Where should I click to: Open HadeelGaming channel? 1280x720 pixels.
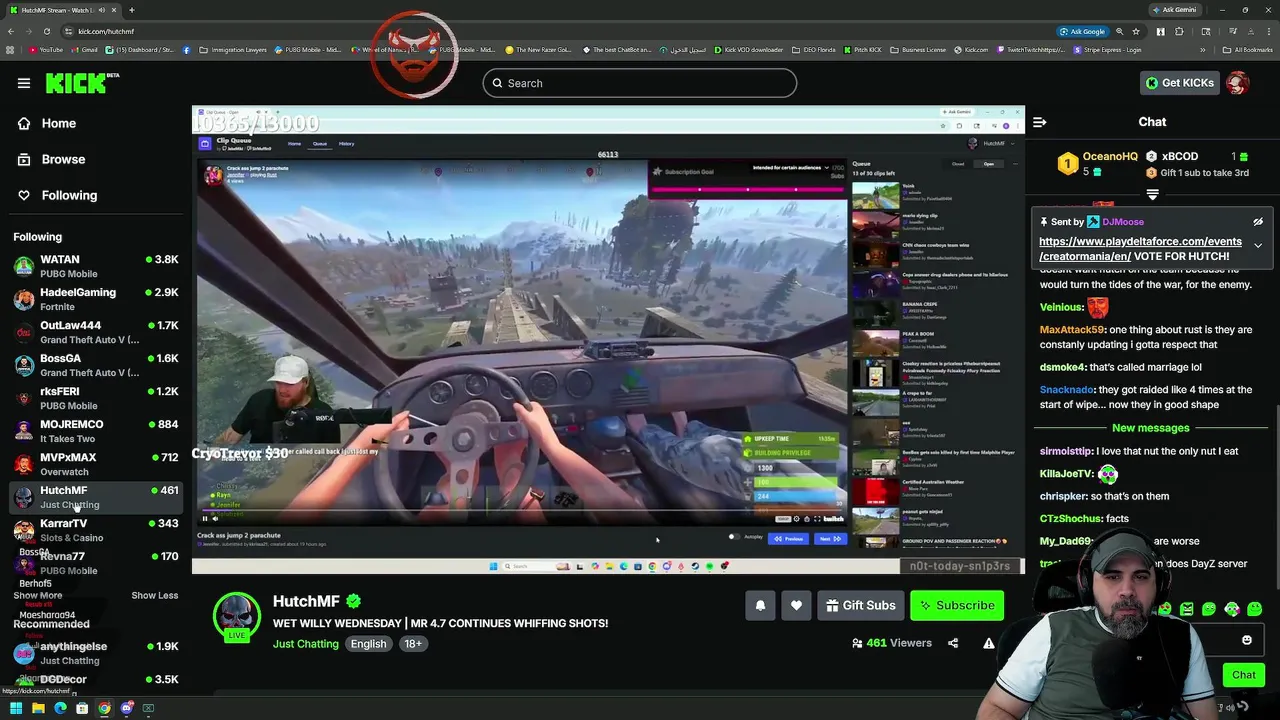tap(96, 299)
